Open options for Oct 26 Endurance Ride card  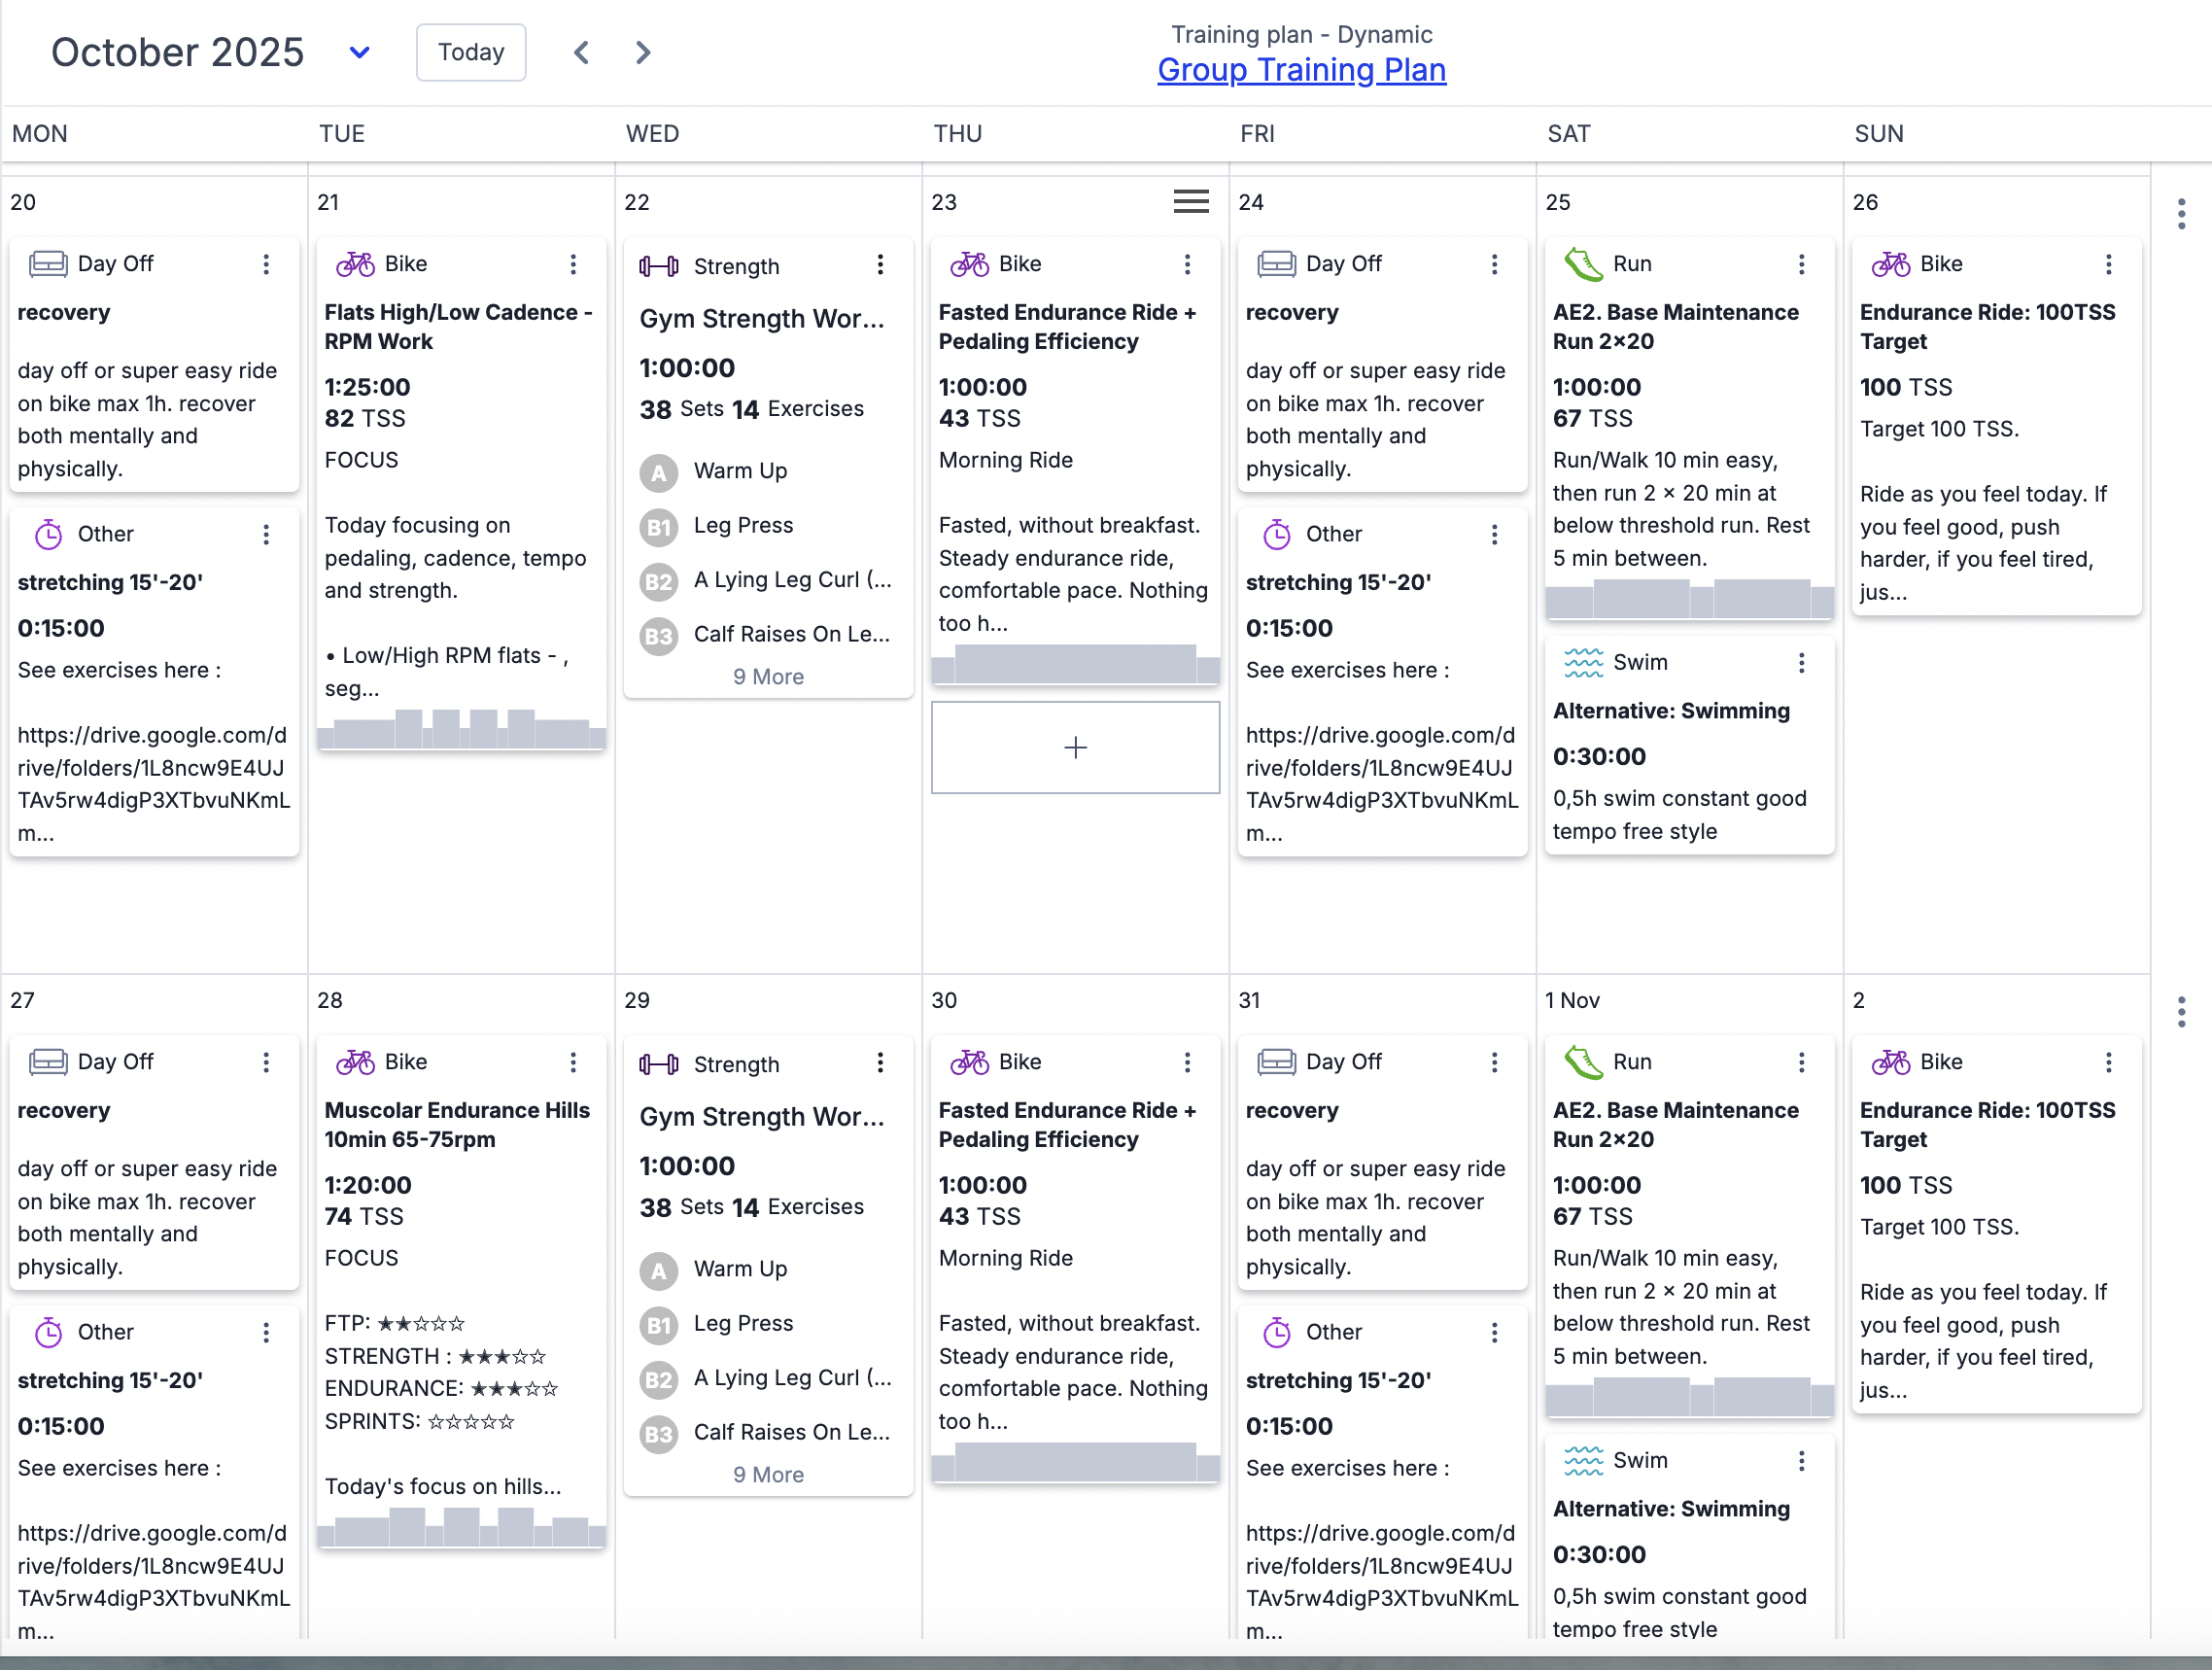pyautogui.click(x=2108, y=264)
